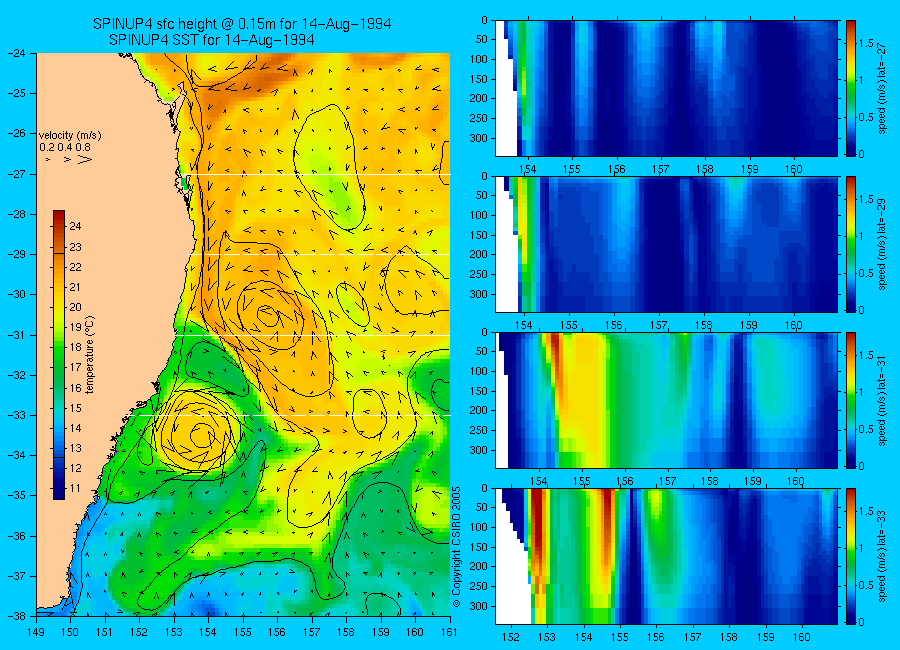Click the warm eddy center near latitude -33.5
900x650 pixels.
tap(201, 435)
